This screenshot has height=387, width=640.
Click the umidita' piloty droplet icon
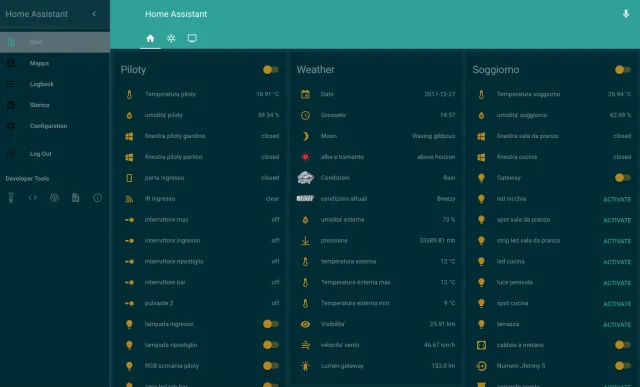pos(129,115)
